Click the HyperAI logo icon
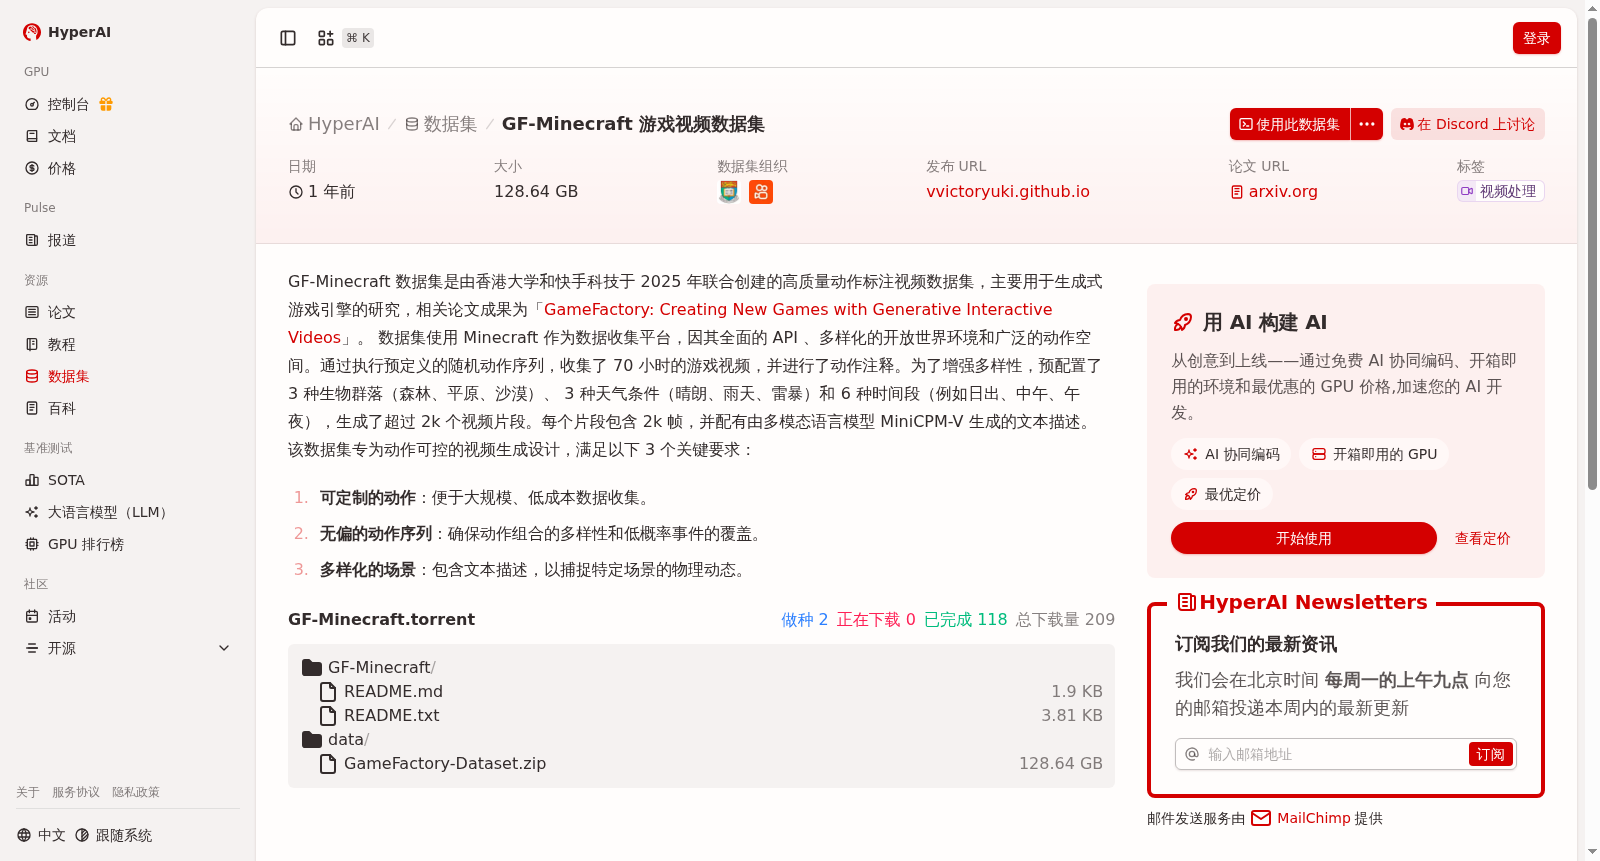1600x861 pixels. point(32,32)
